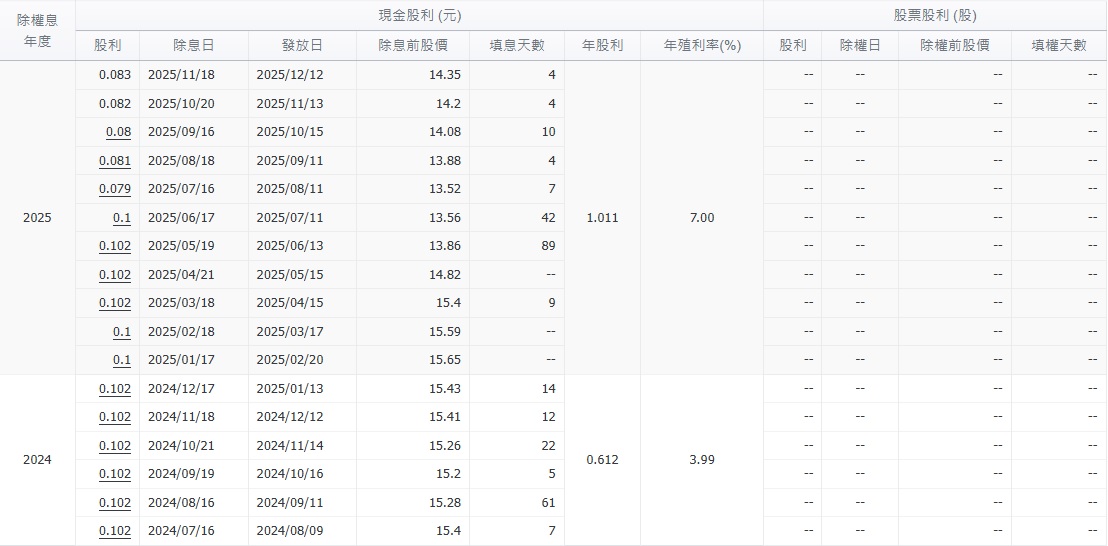Image resolution: width=1108 pixels, height=546 pixels.
Task: Click the 除息日 column header
Action: click(x=193, y=46)
